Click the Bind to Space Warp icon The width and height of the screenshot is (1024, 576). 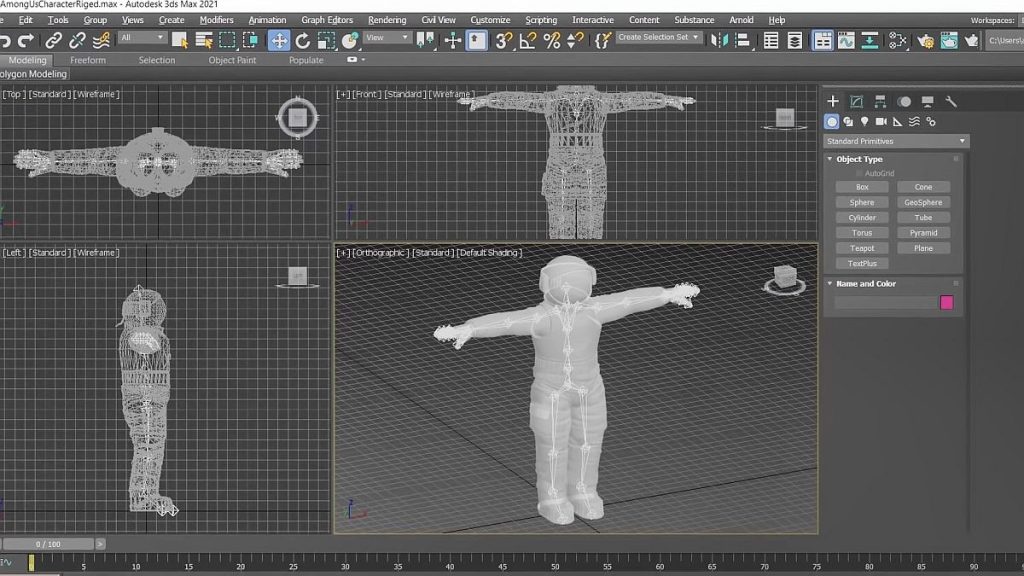point(101,41)
